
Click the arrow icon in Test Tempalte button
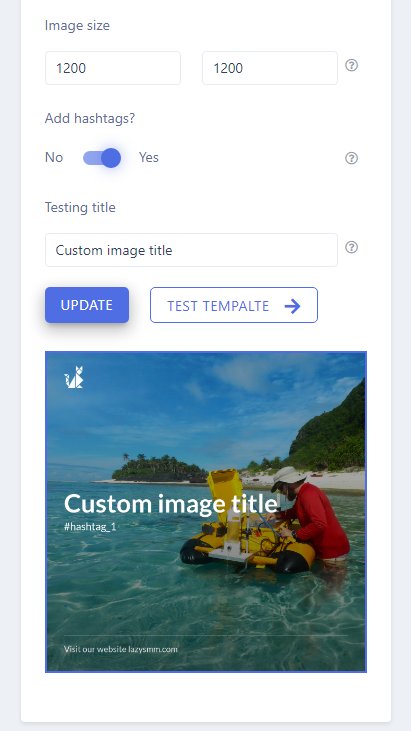click(x=292, y=306)
